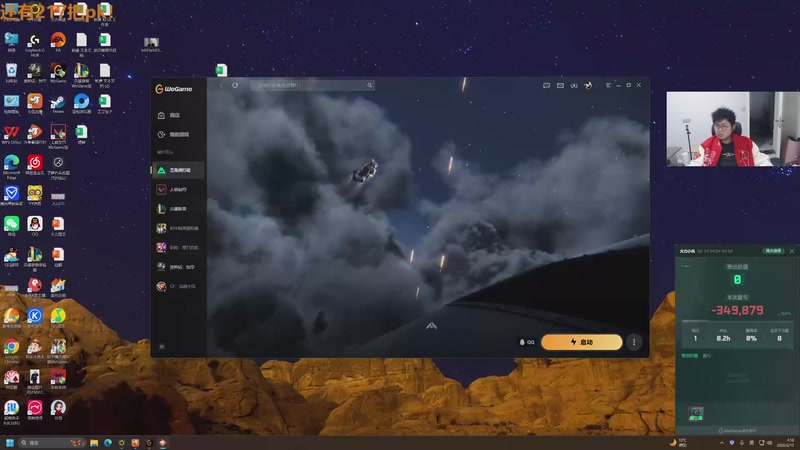The width and height of the screenshot is (800, 450).
Task: Open the Recycle Bin on desktop
Action: coord(11,73)
